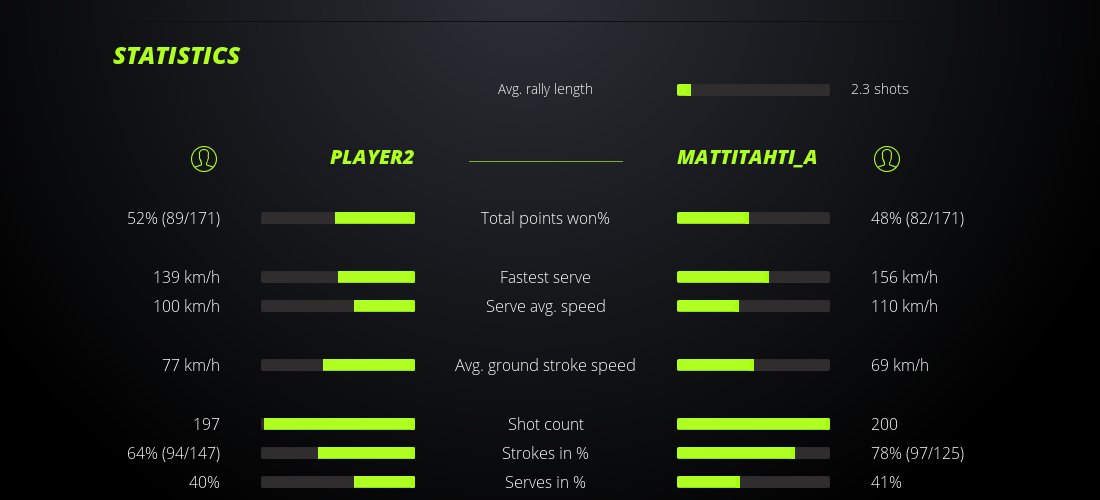Click Mattitahti_A's fastest serve bar
This screenshot has width=1100, height=500.
pyautogui.click(x=753, y=277)
